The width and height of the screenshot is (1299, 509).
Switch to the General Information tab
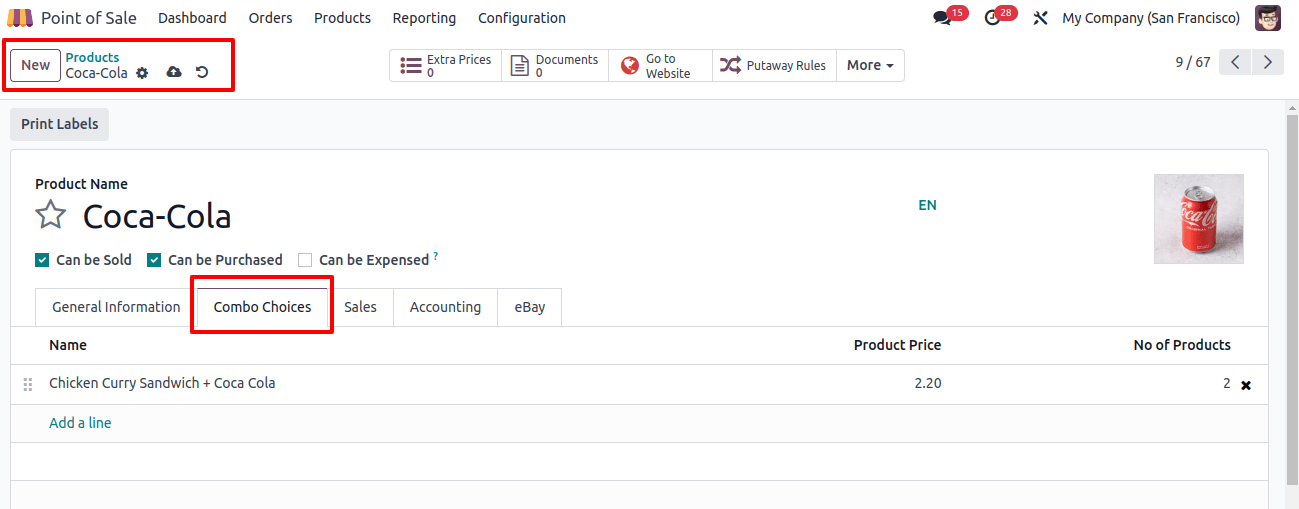pyautogui.click(x=116, y=307)
